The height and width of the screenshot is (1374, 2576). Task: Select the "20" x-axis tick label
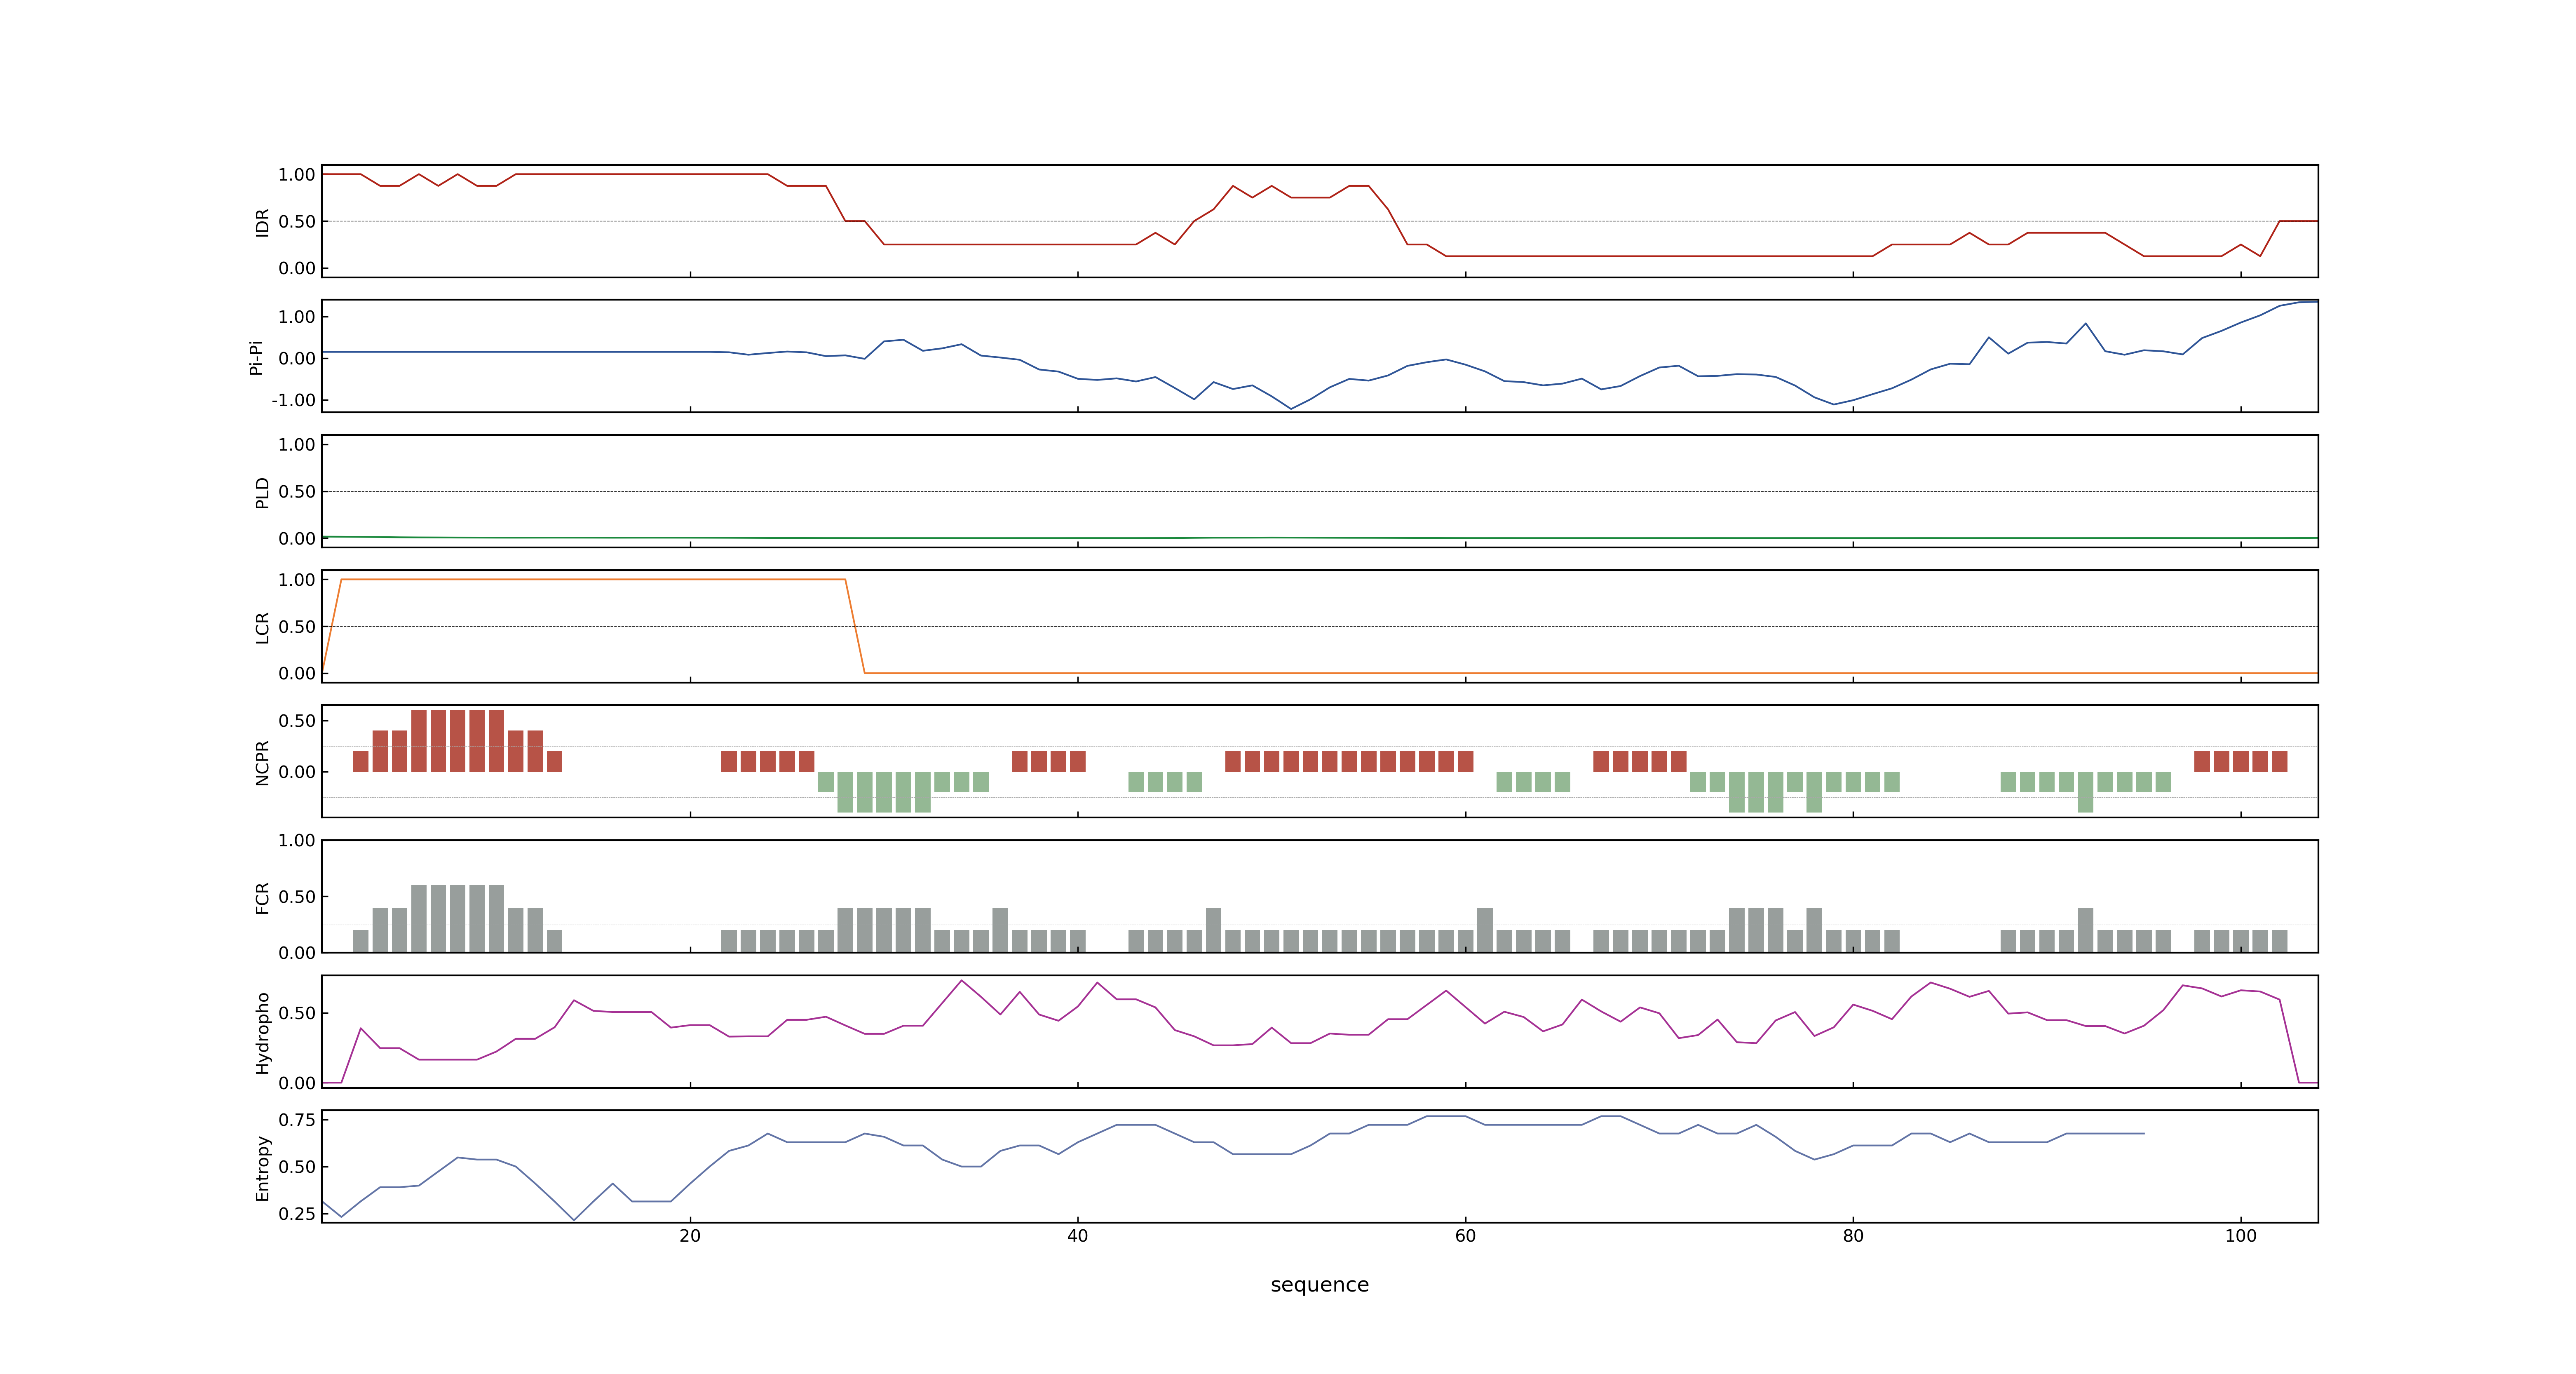690,1235
